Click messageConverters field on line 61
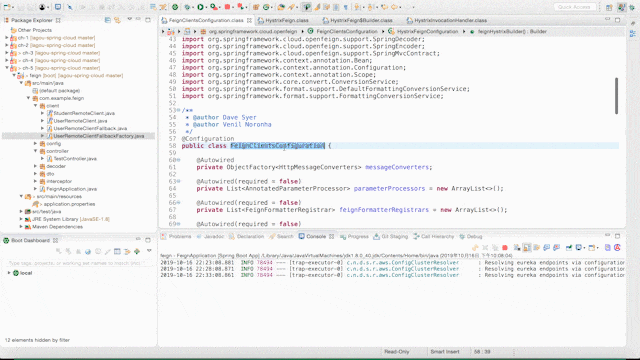 point(397,167)
